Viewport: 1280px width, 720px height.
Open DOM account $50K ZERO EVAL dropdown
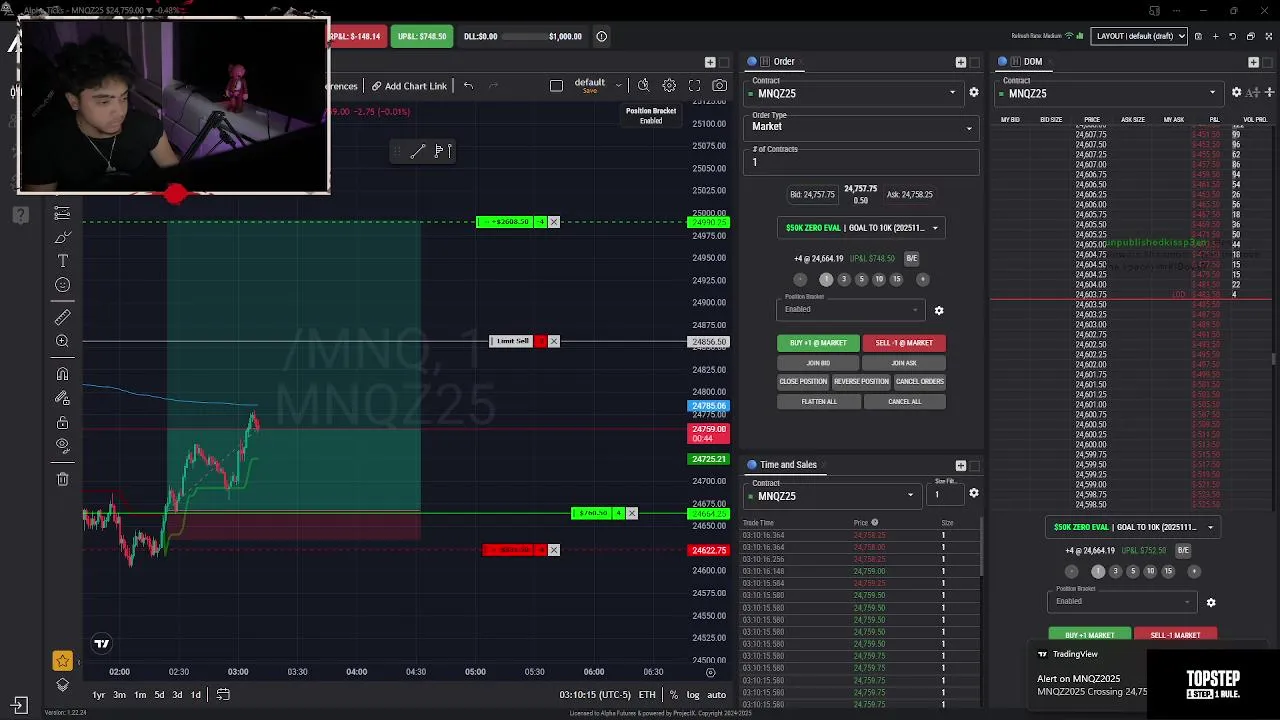pyautogui.click(x=1132, y=527)
